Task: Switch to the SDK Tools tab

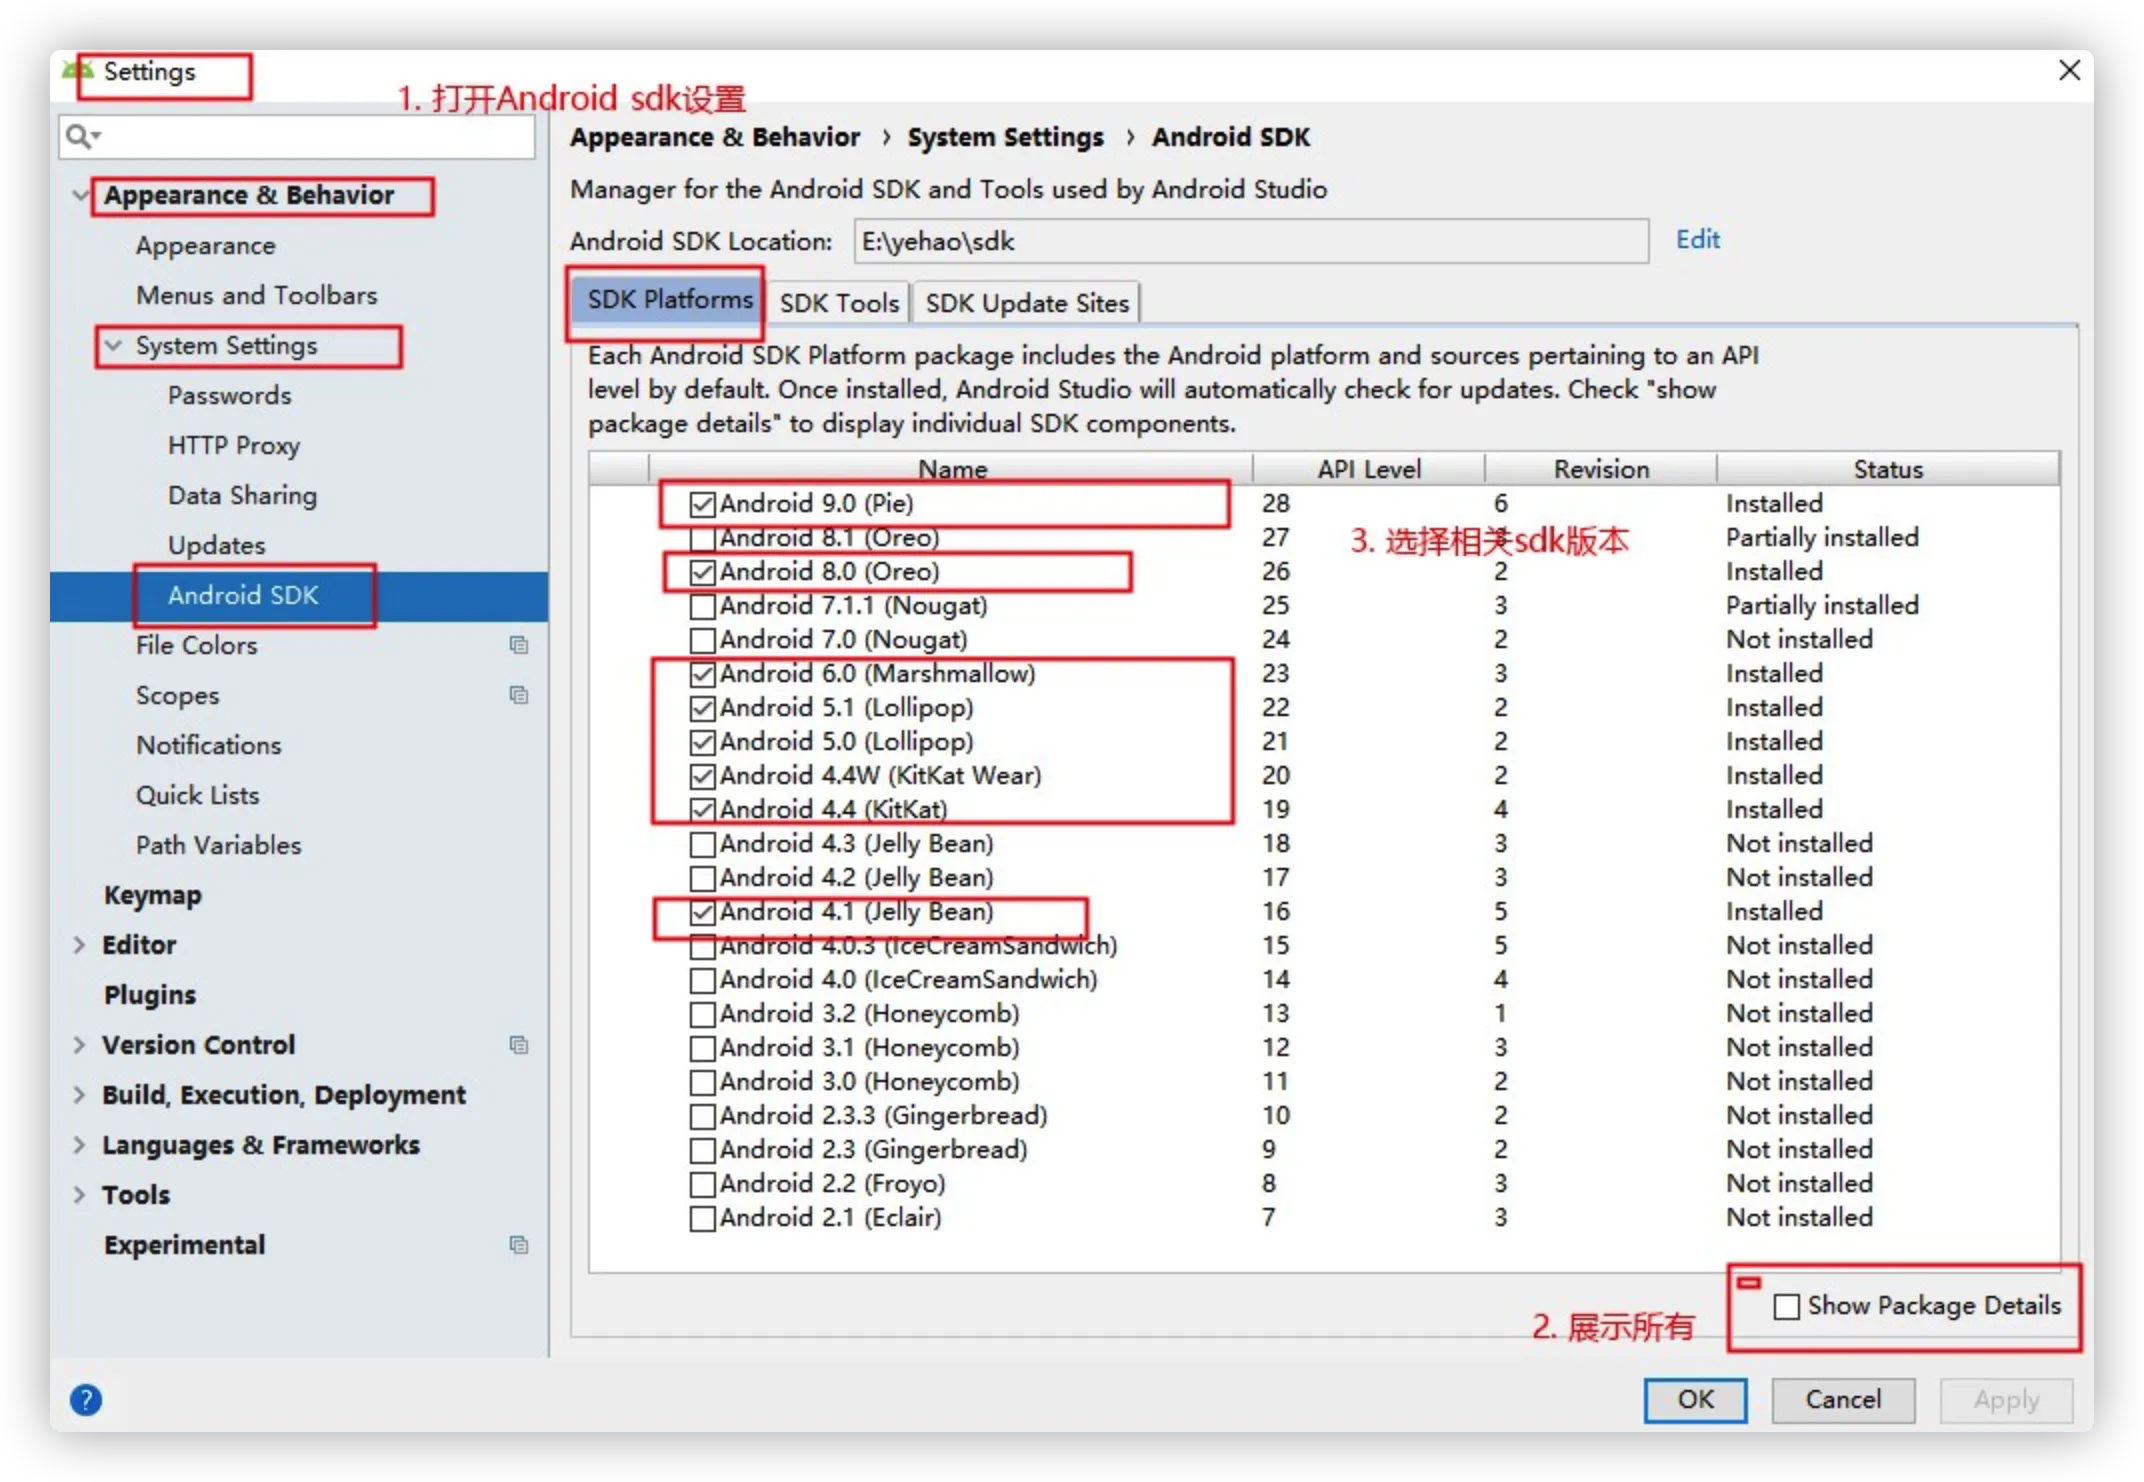Action: pyautogui.click(x=838, y=303)
